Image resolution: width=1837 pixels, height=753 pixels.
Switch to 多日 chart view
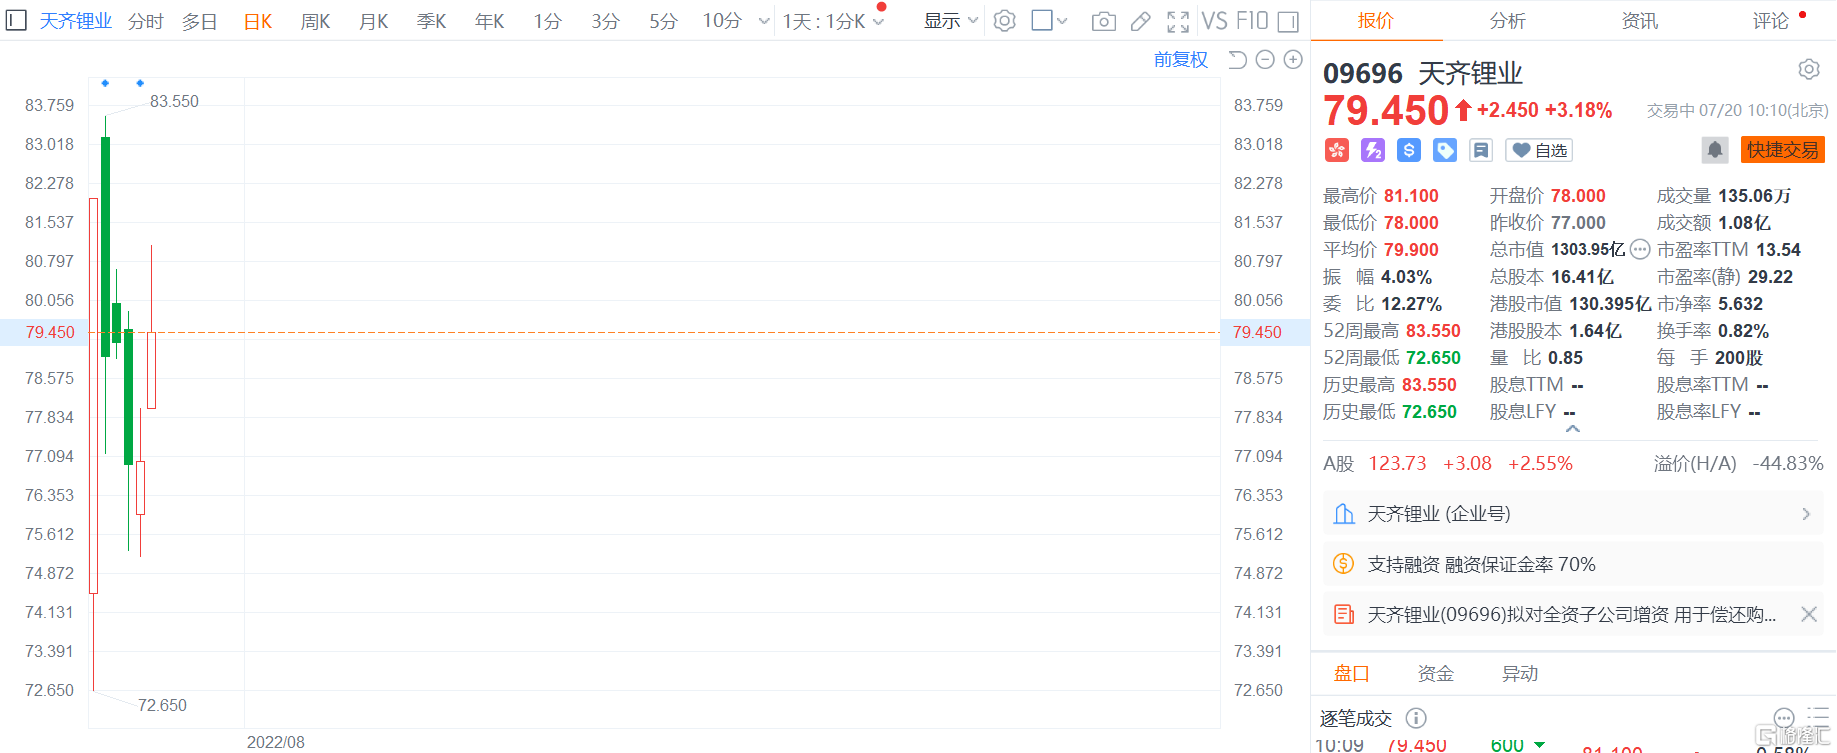pos(200,21)
